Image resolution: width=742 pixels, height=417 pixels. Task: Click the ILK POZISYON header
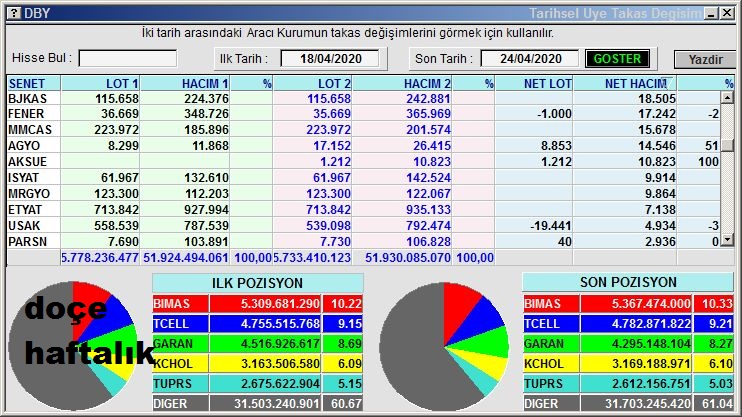click(x=258, y=283)
